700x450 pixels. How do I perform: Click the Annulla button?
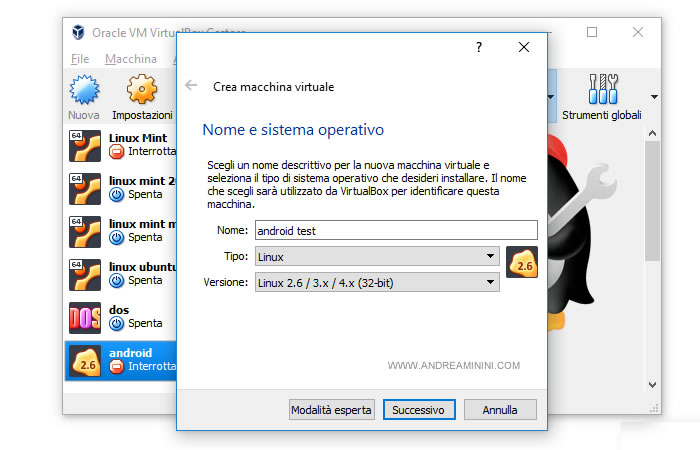tap(500, 410)
